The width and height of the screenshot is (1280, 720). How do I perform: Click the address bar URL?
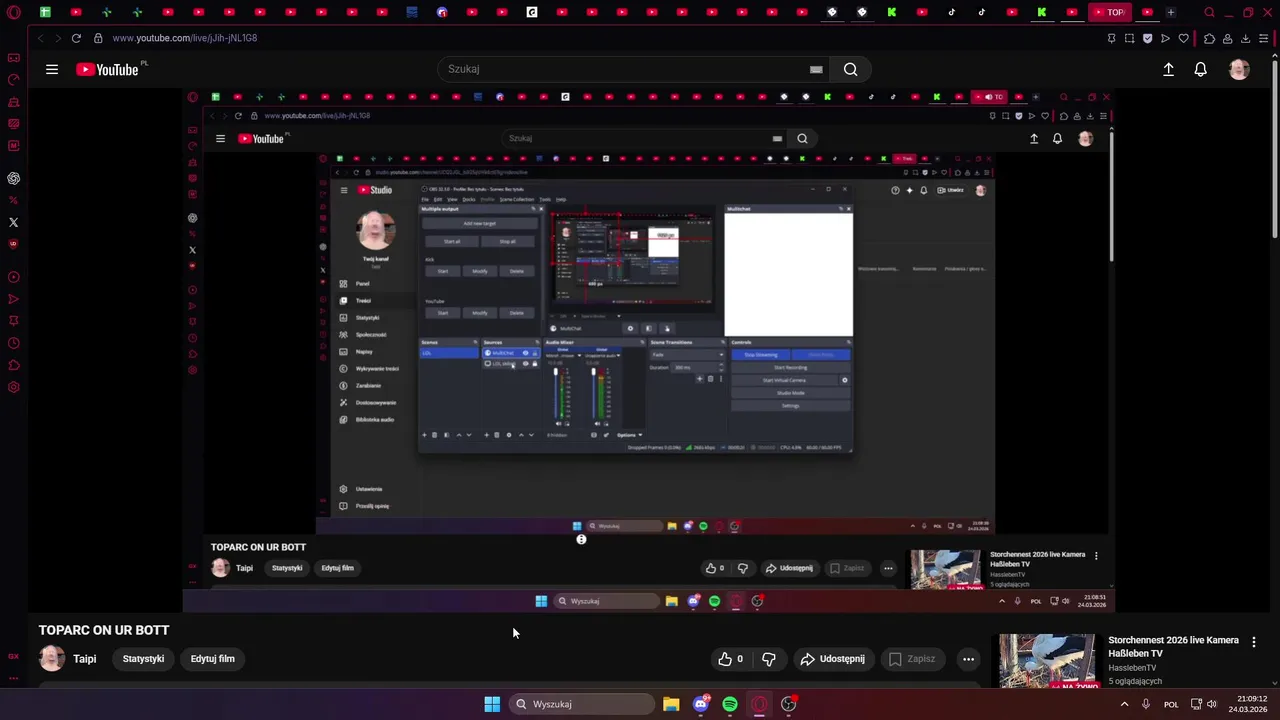[x=185, y=38]
